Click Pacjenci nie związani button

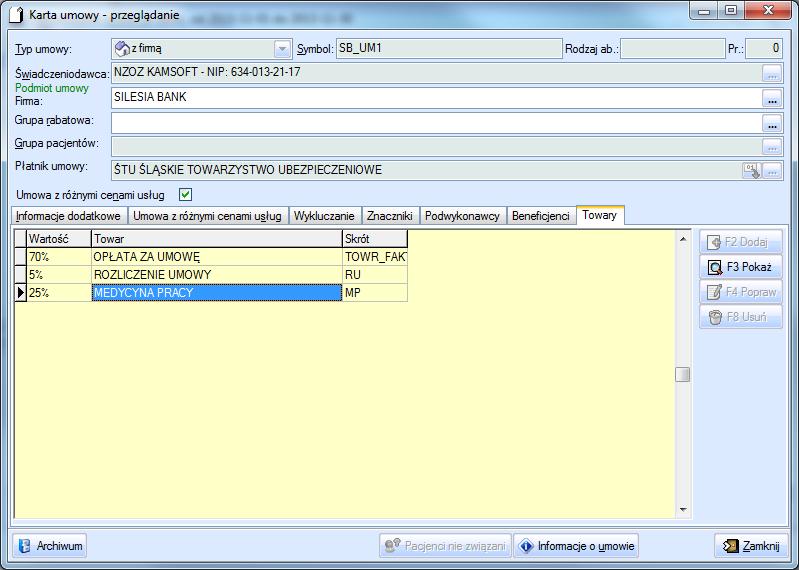point(445,546)
